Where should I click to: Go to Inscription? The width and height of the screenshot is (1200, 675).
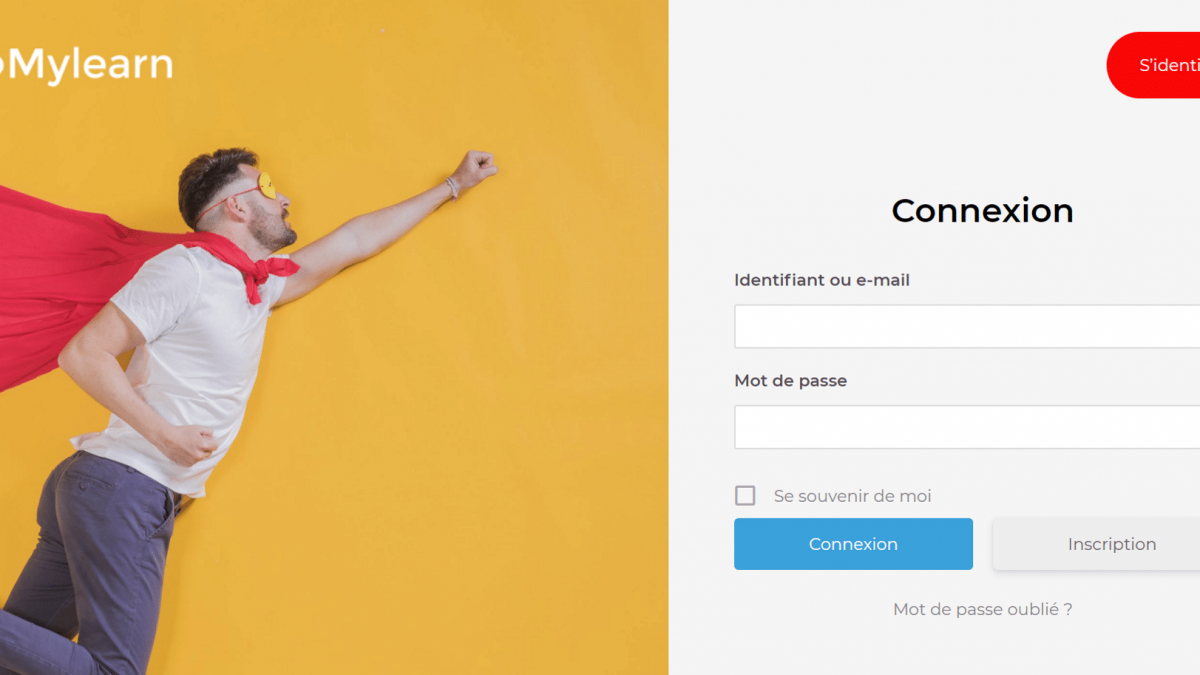coord(1098,544)
